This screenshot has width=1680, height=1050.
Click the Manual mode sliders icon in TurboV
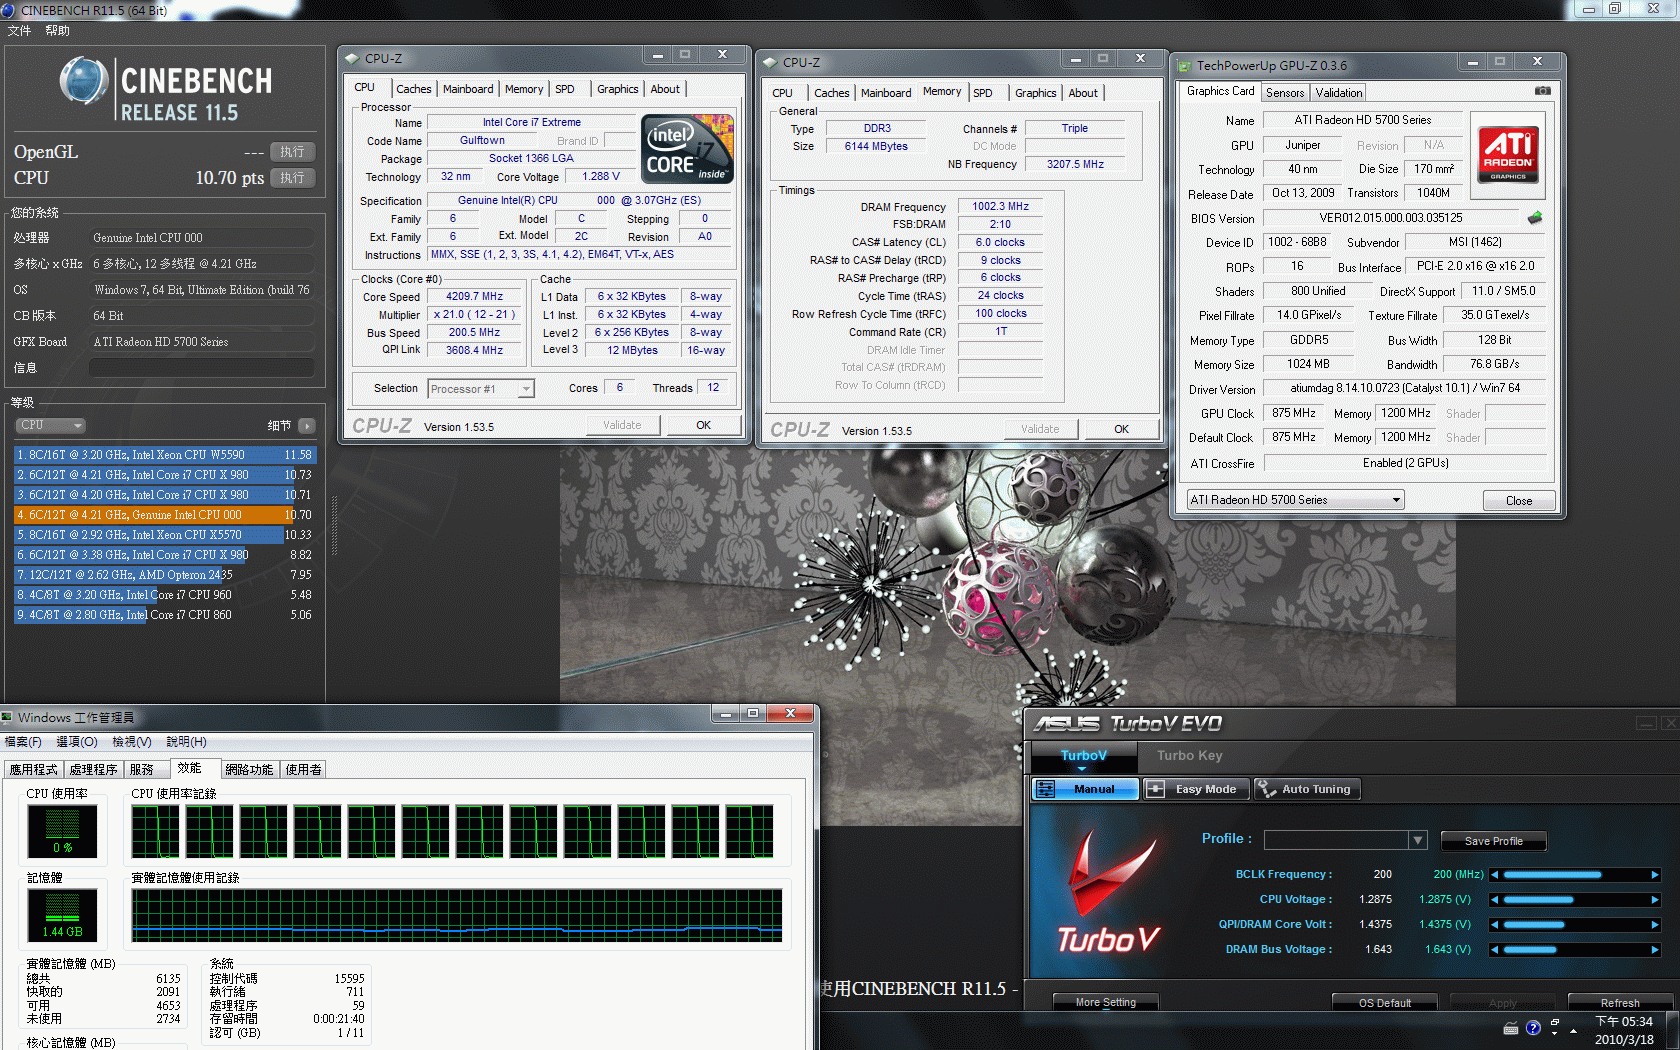coord(1046,789)
